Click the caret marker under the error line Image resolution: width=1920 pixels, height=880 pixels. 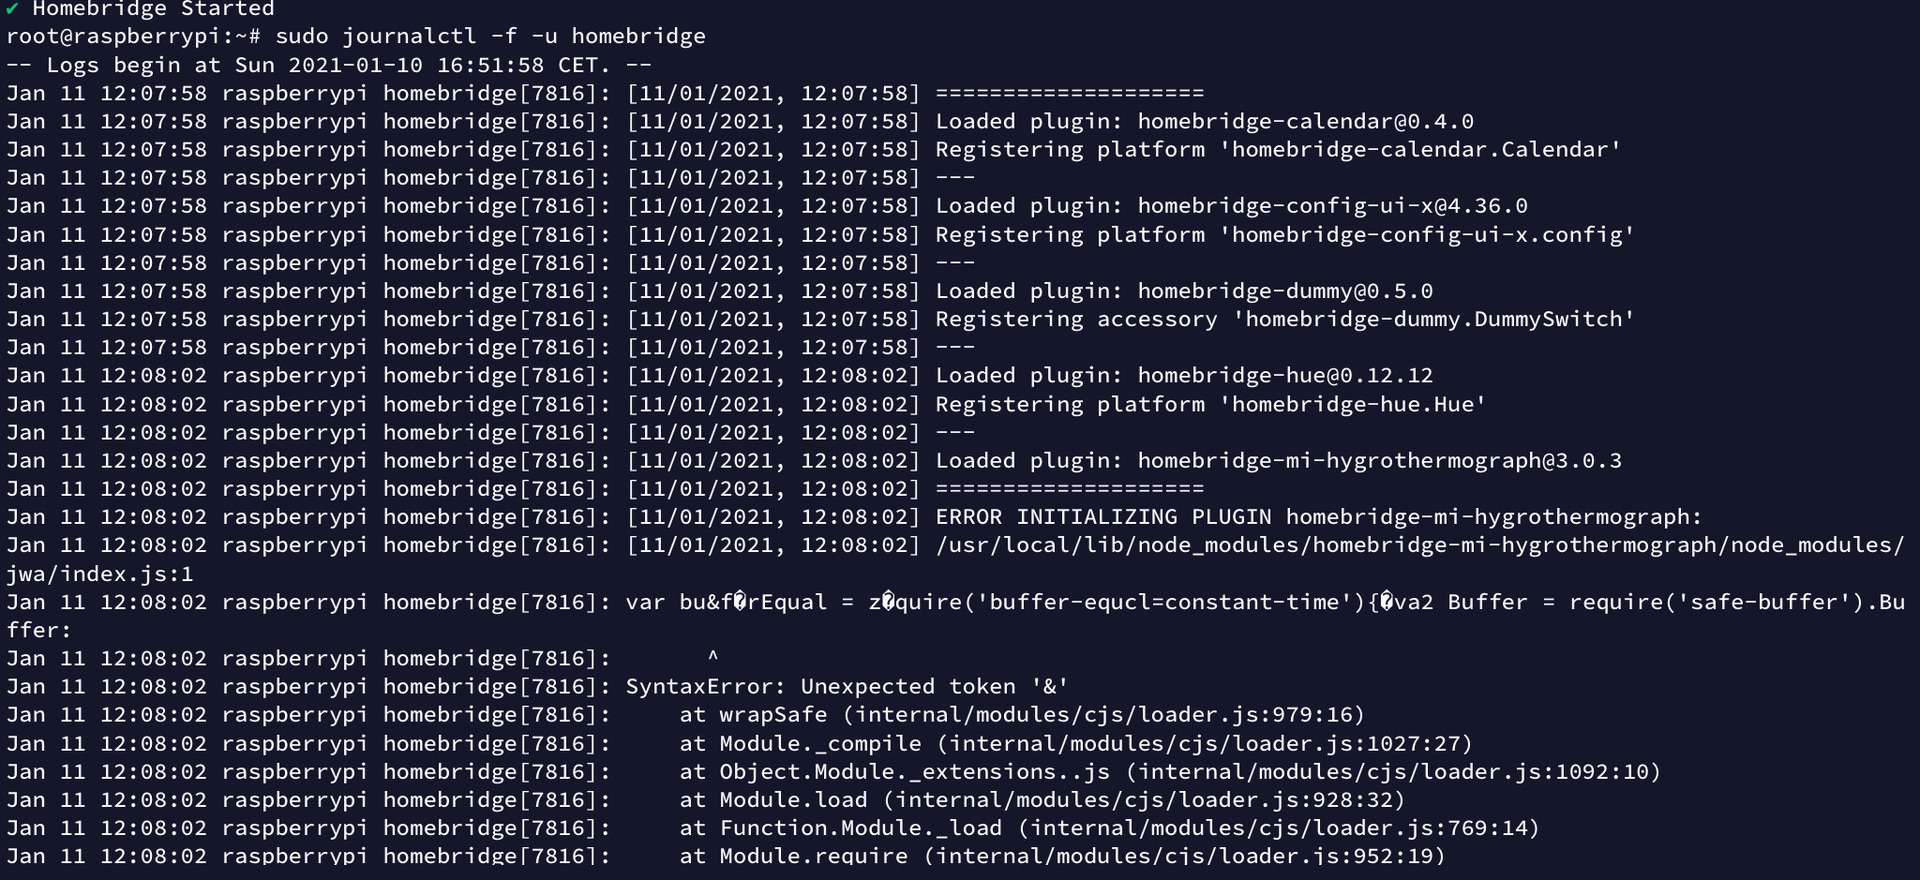click(713, 658)
